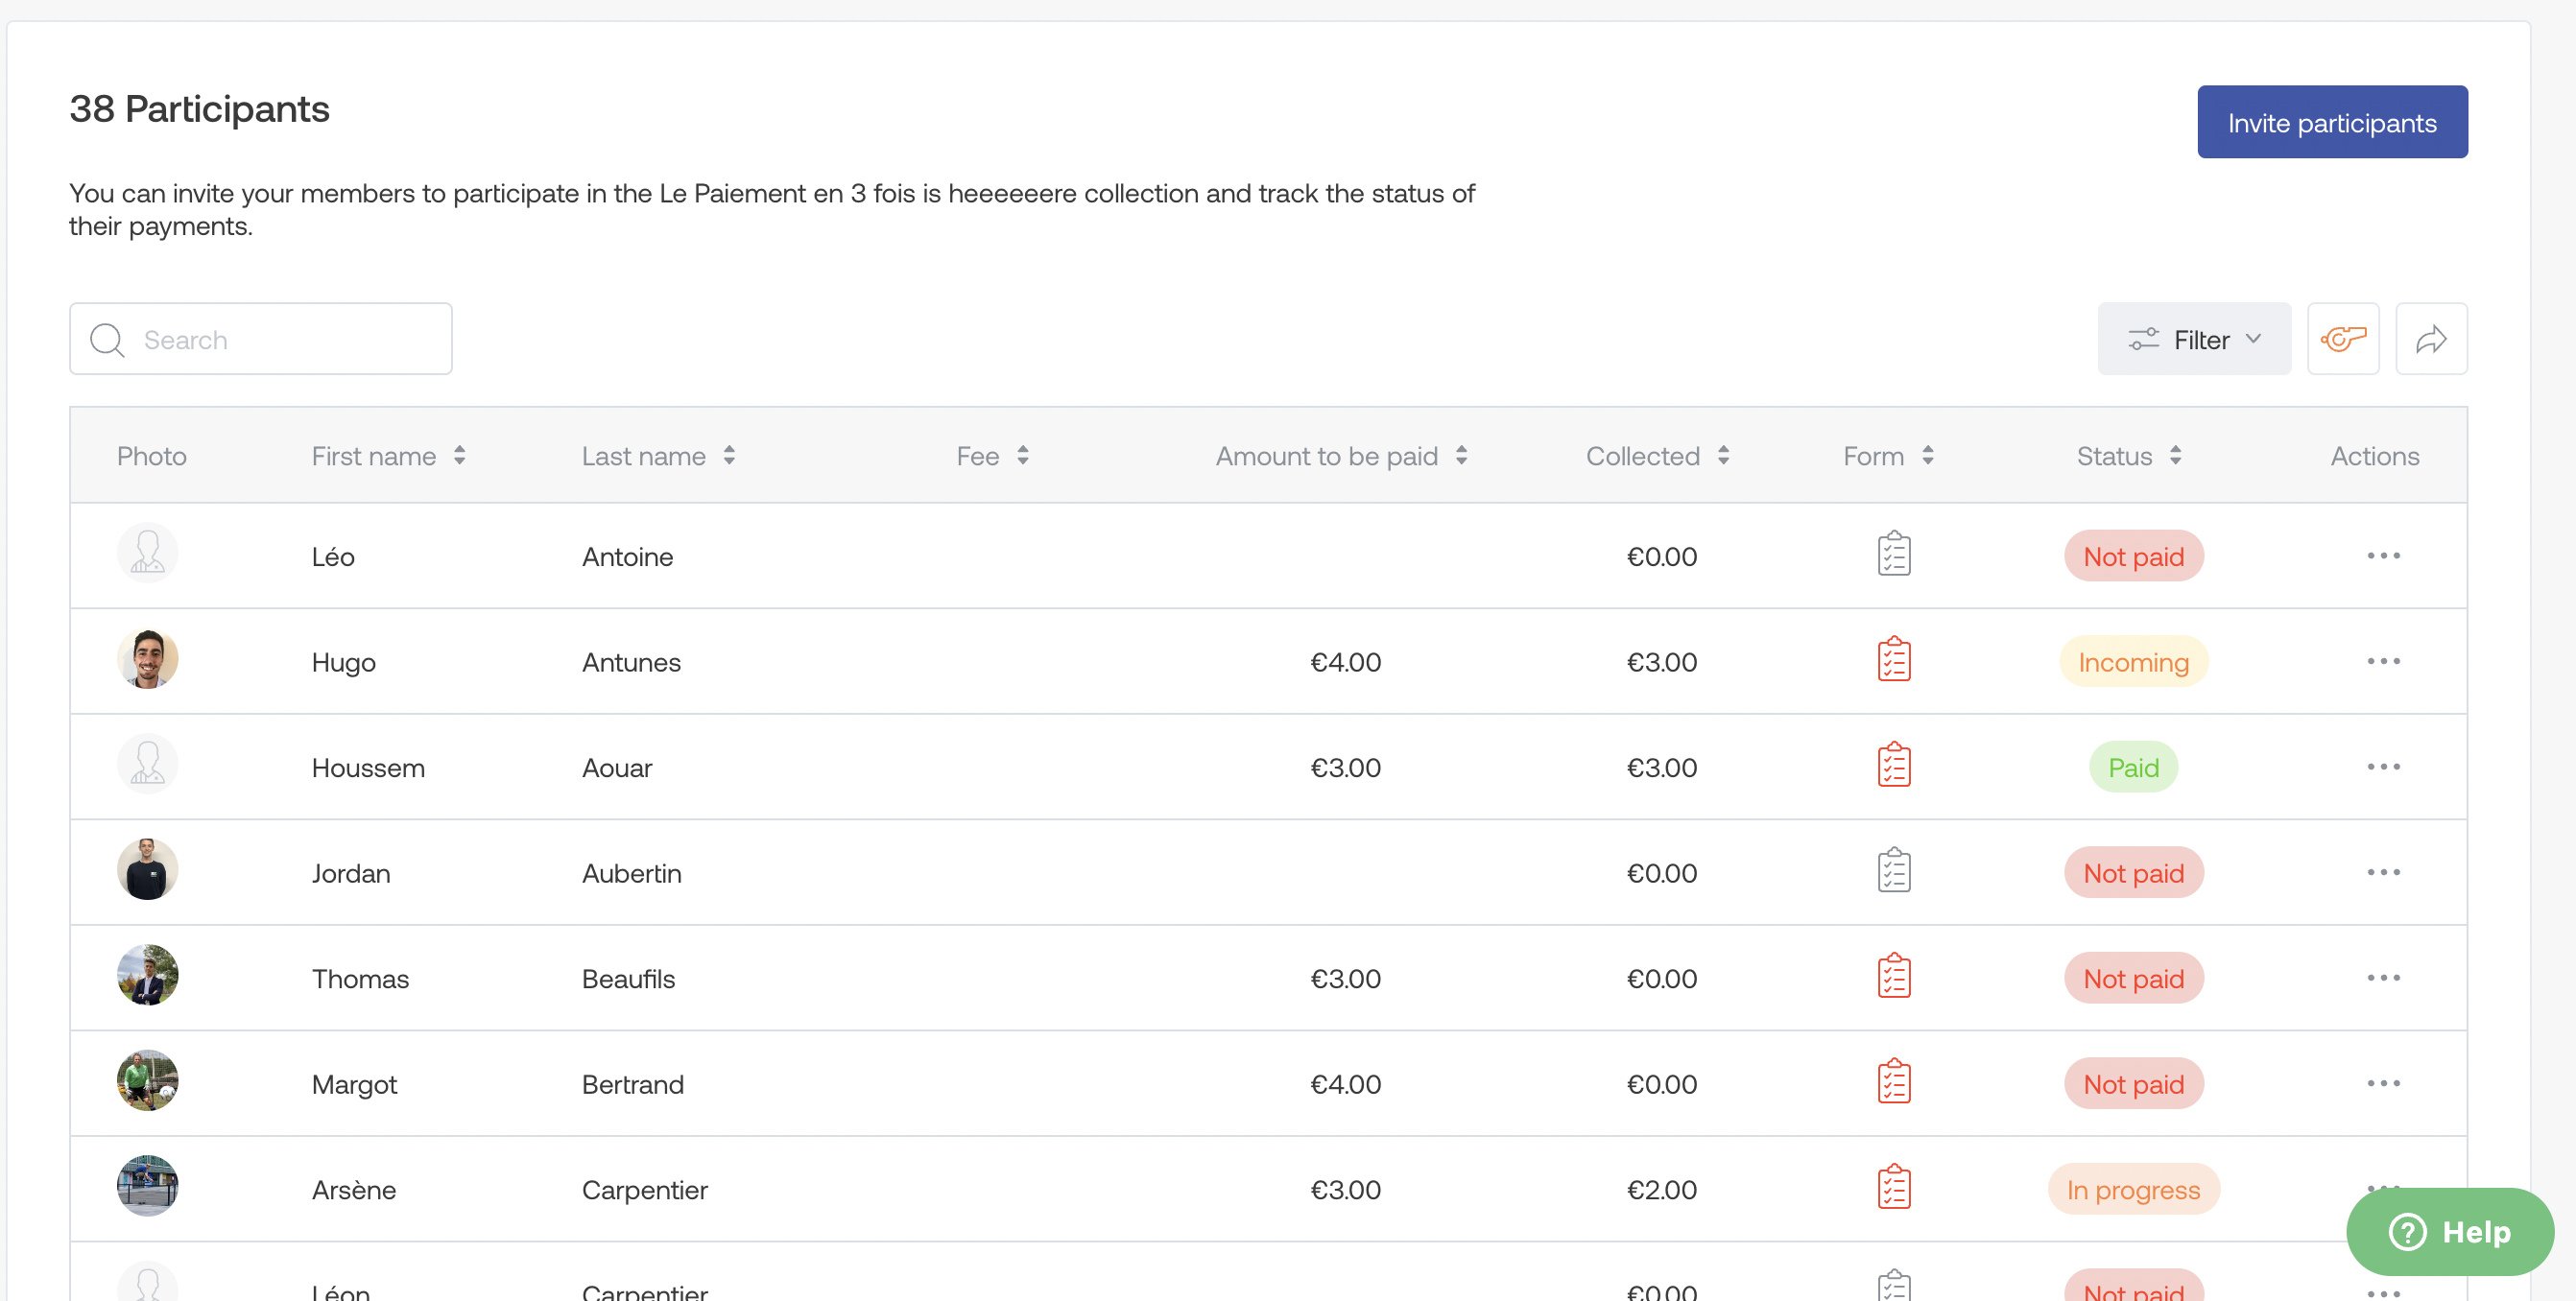The width and height of the screenshot is (2576, 1301).
Task: Open the Help widget
Action: (2449, 1231)
